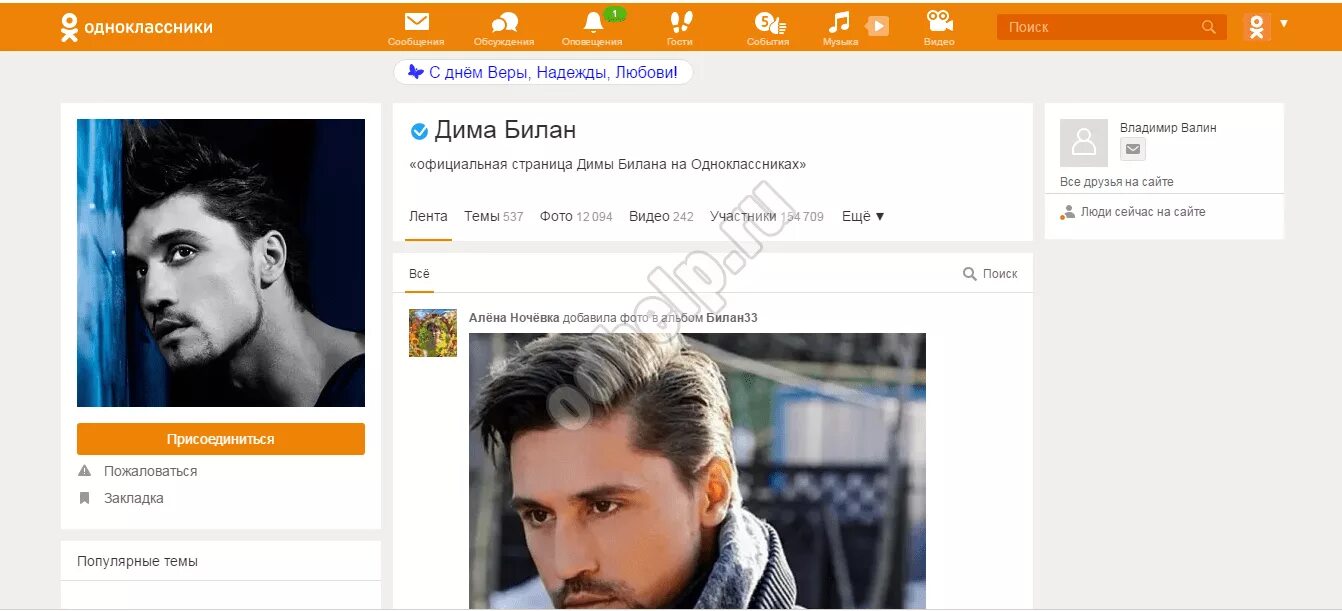Click the Присоединиться button
1342x611 pixels.
pos(221,439)
